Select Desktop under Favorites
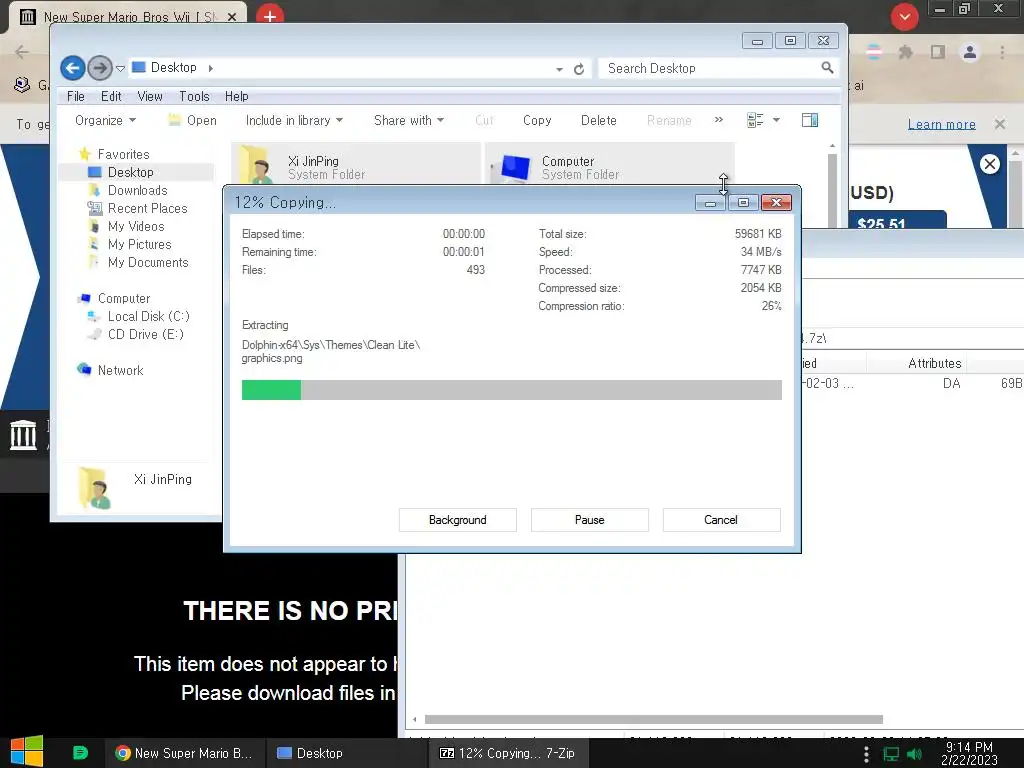The image size is (1024, 768). [x=131, y=172]
